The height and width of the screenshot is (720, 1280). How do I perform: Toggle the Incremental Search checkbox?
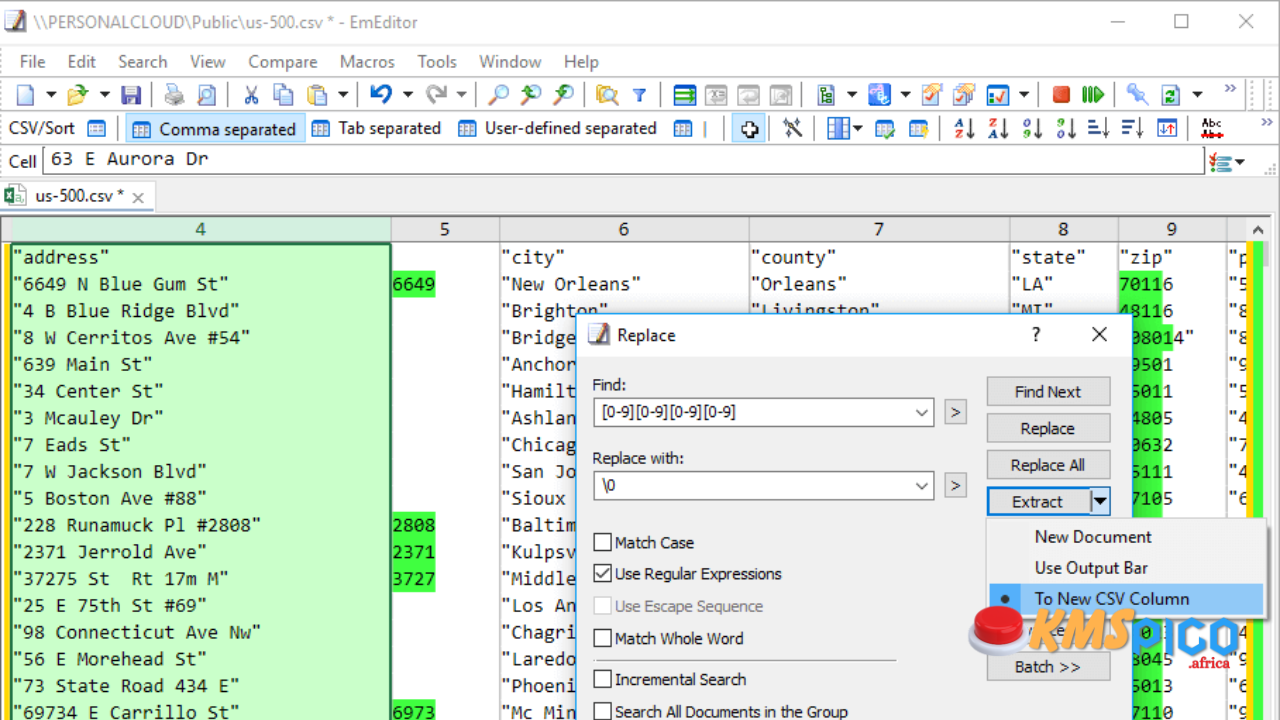point(602,679)
